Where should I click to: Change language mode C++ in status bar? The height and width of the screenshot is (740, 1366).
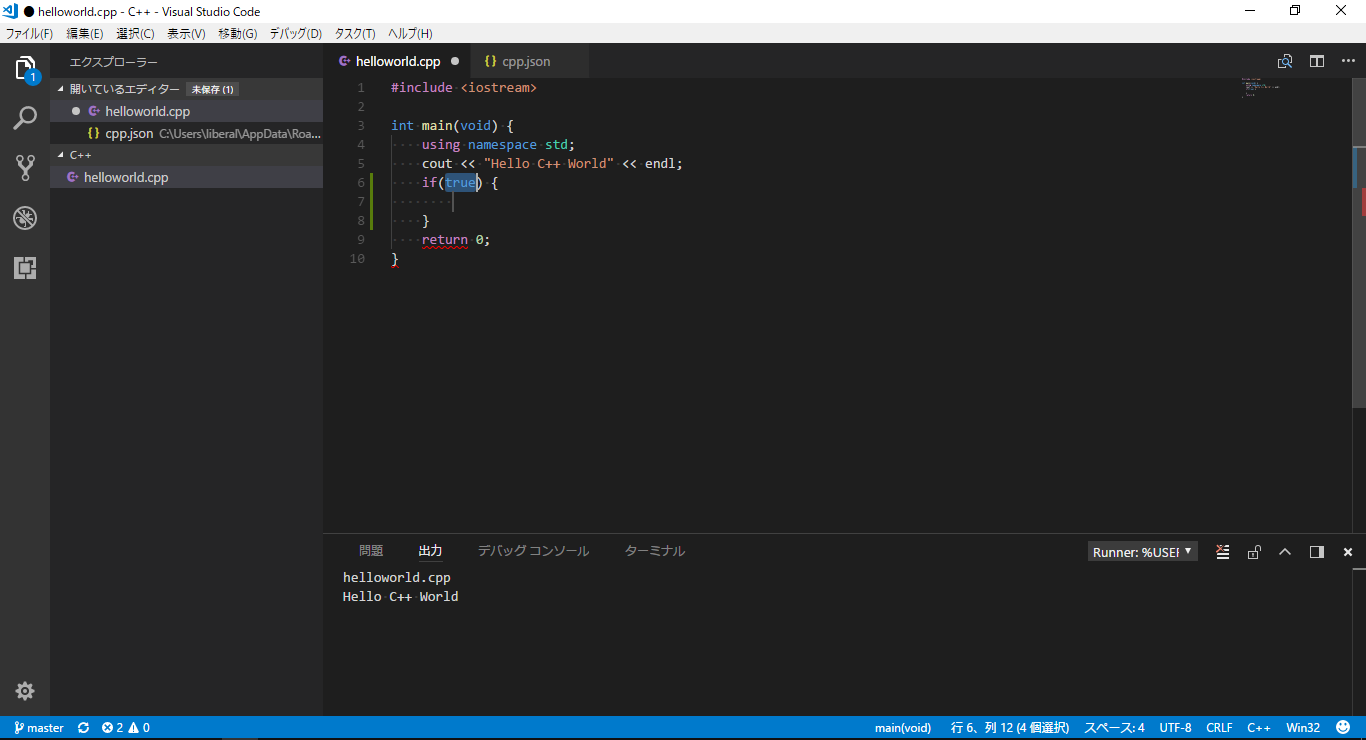tap(1258, 728)
